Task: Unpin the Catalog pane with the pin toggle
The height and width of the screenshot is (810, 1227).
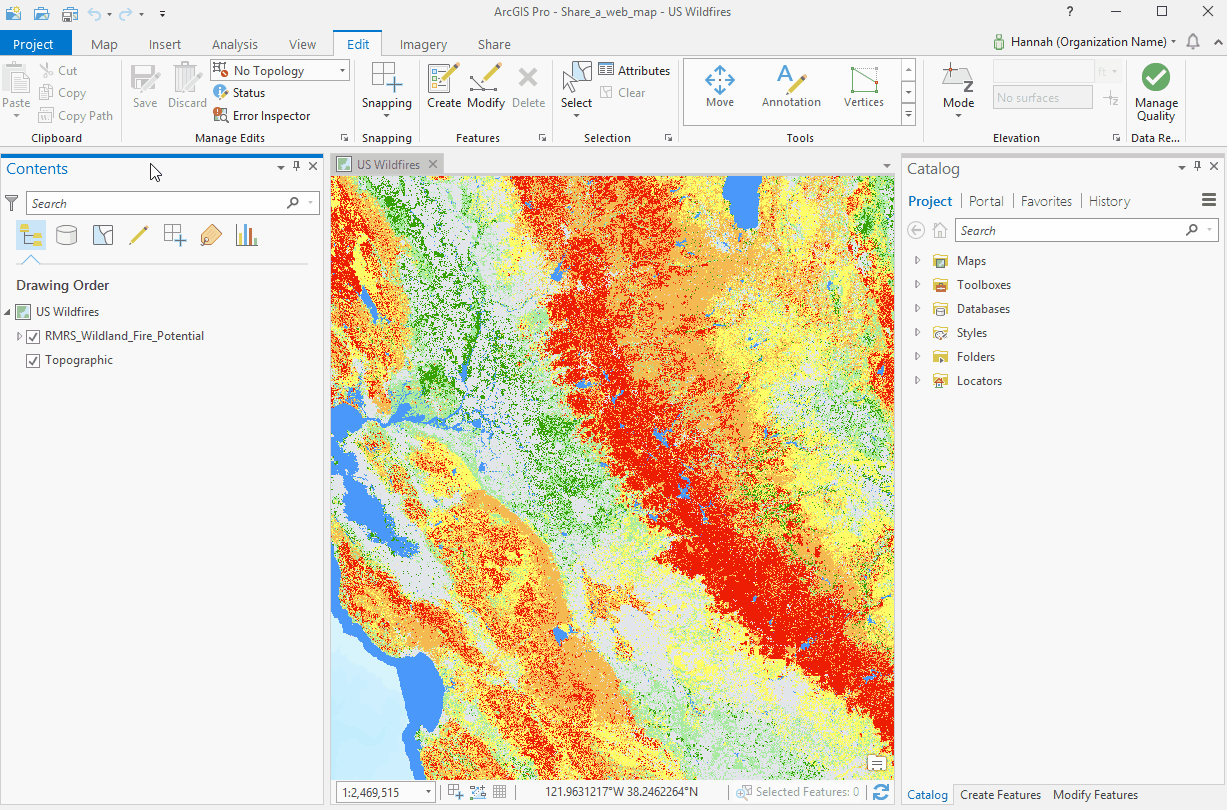Action: tap(1197, 166)
